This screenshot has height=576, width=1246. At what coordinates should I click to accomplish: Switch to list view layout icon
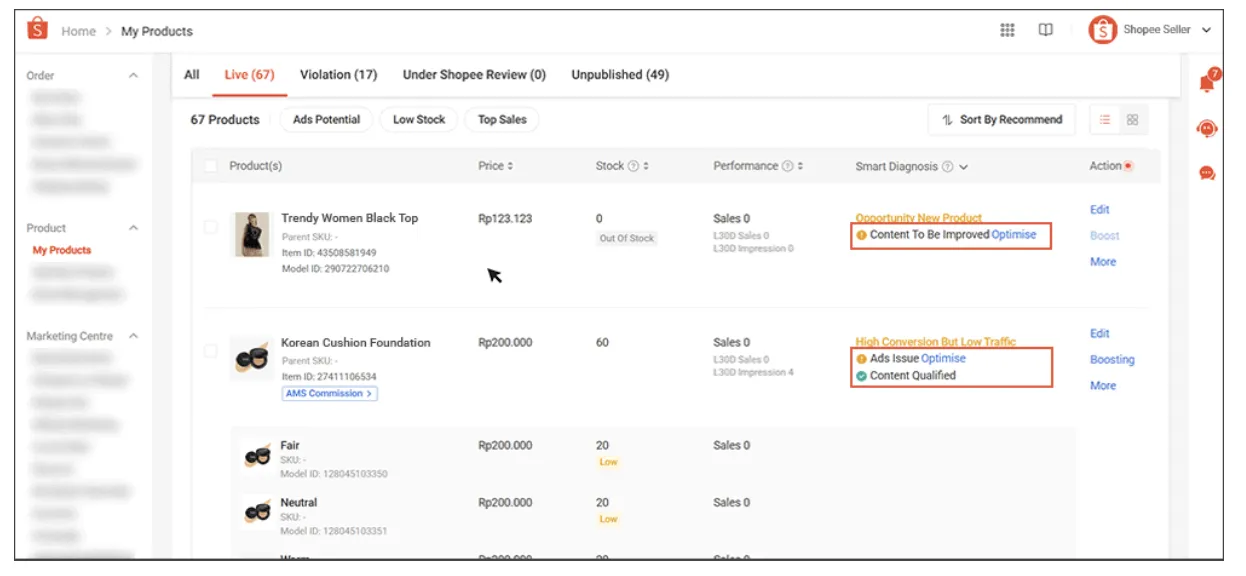coord(1105,120)
